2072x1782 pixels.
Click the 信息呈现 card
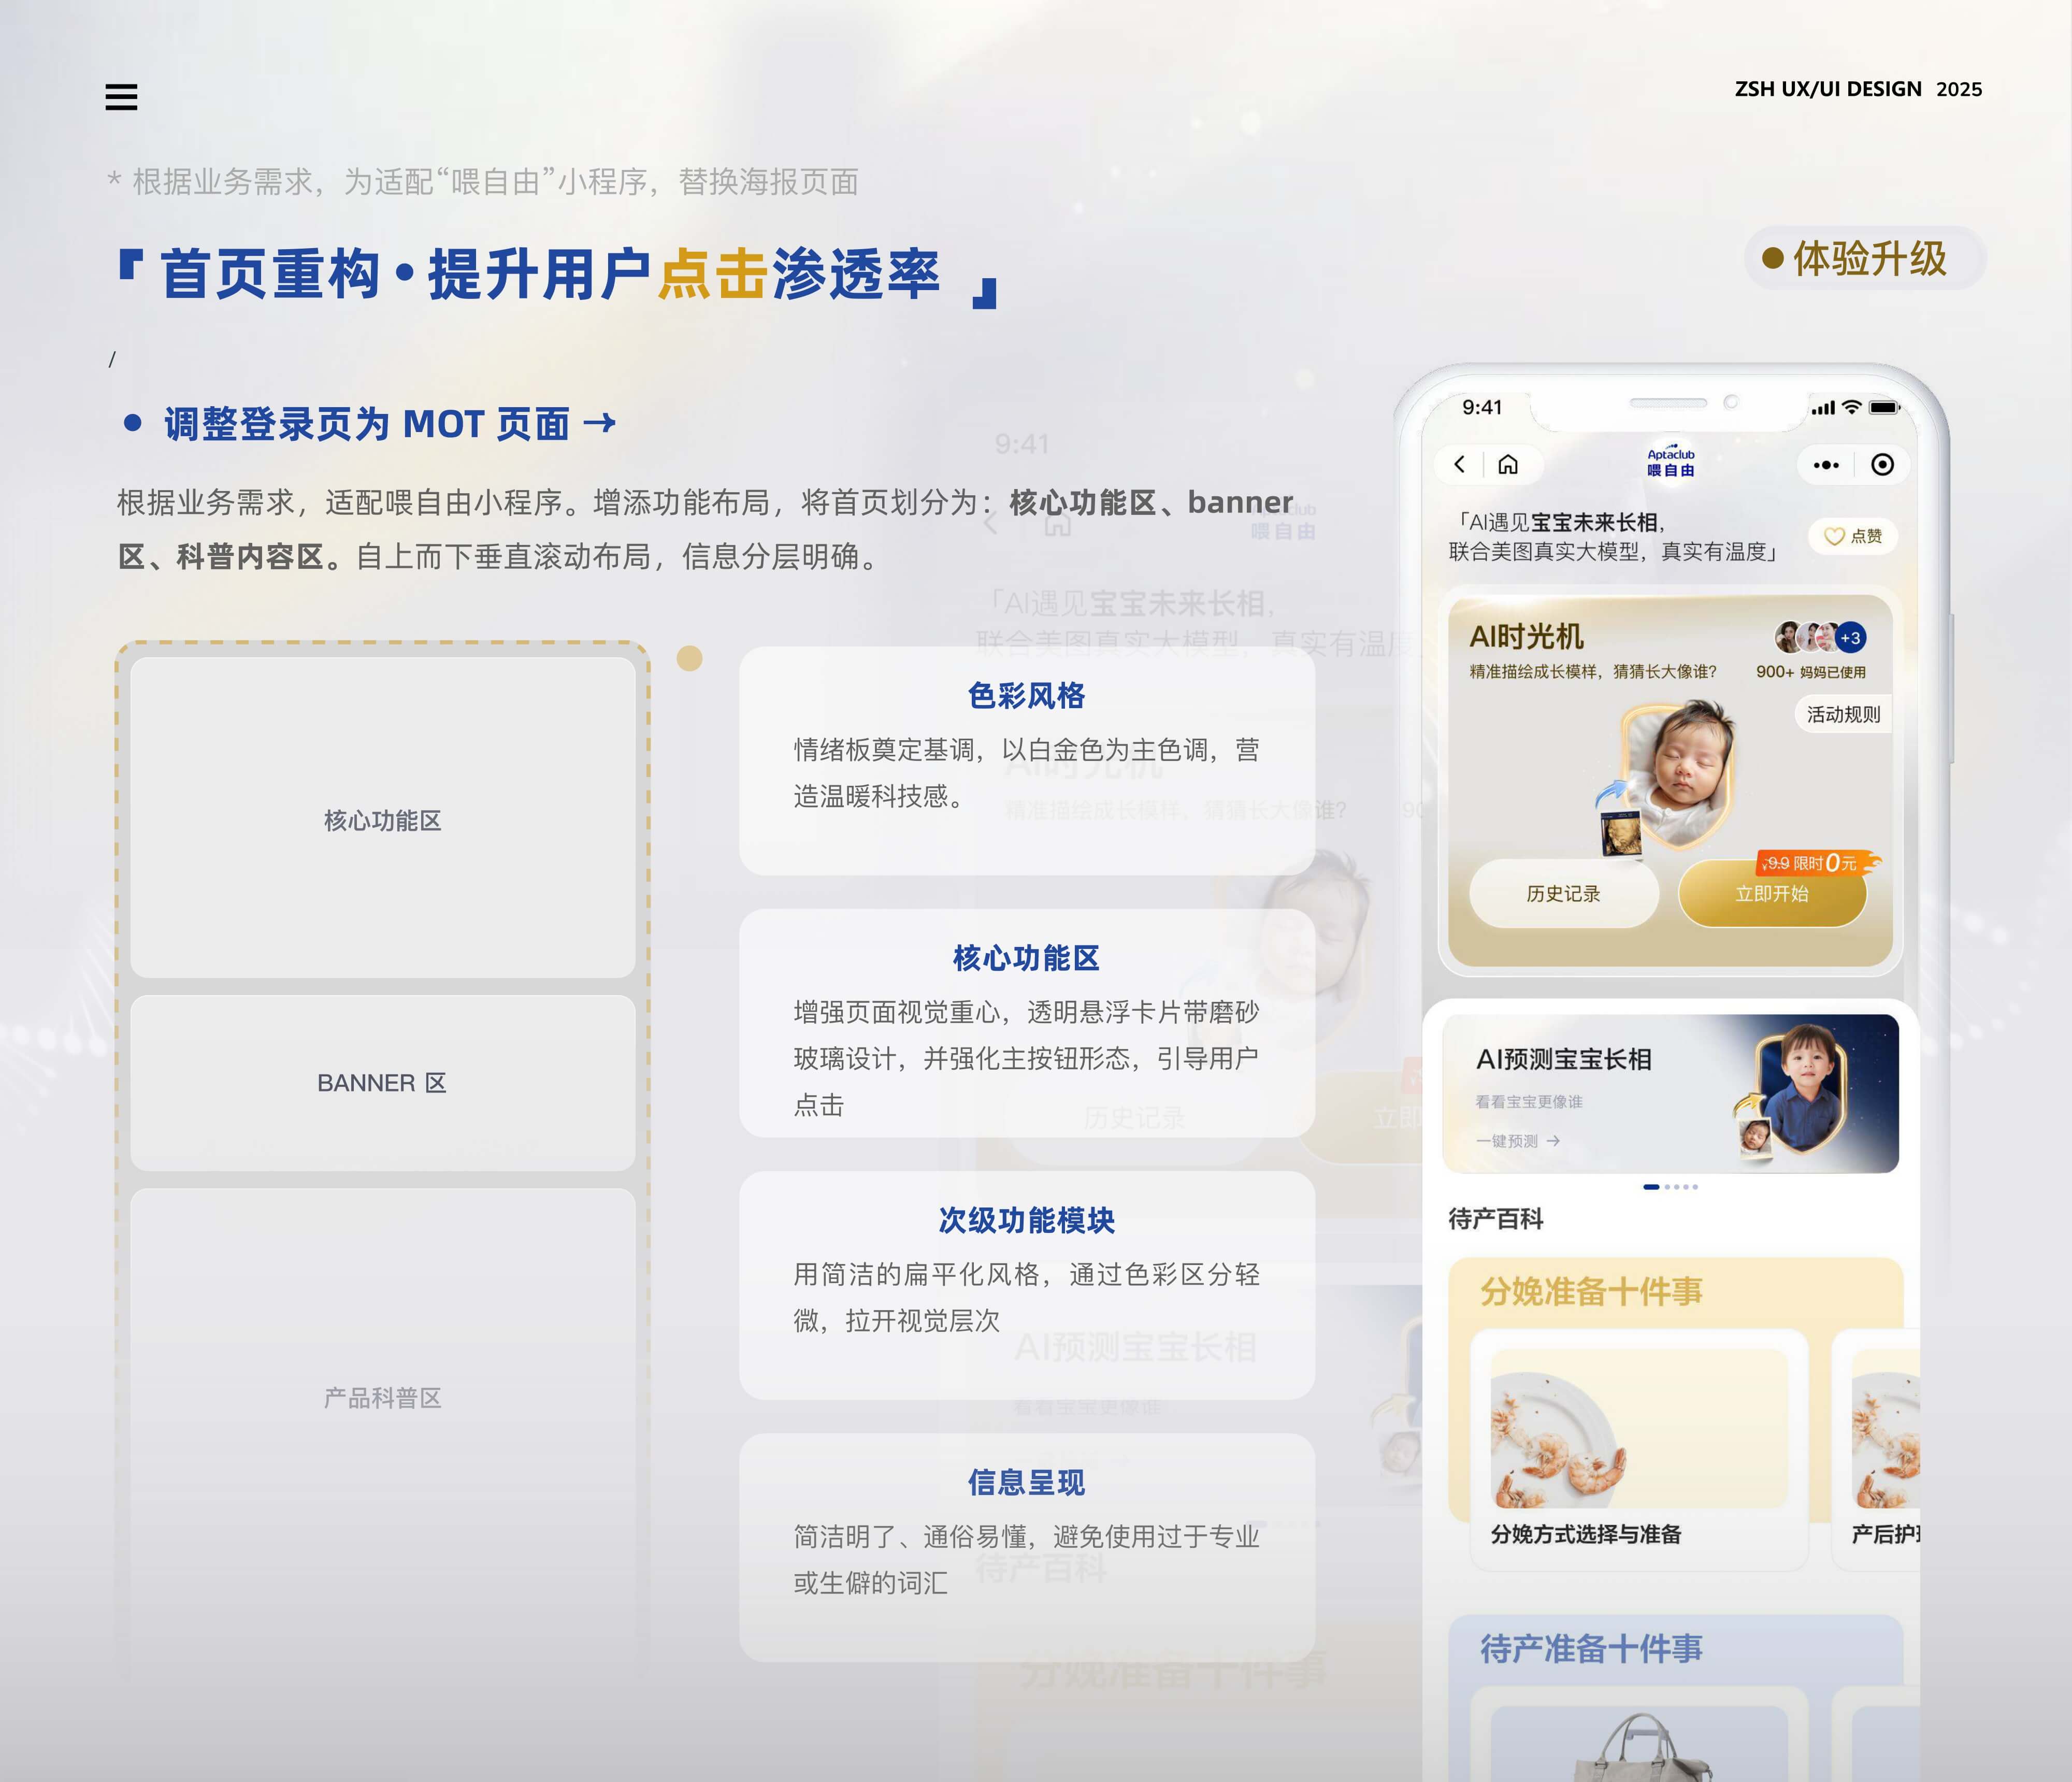pos(1027,1547)
